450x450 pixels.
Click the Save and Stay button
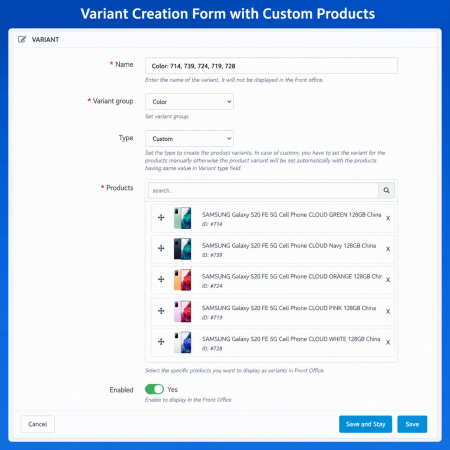pos(365,424)
